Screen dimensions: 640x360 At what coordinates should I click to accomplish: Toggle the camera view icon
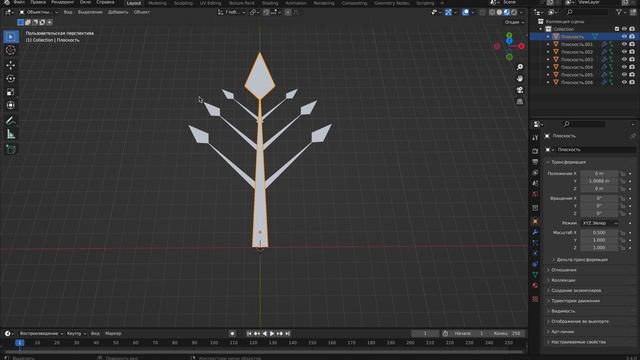[x=520, y=90]
